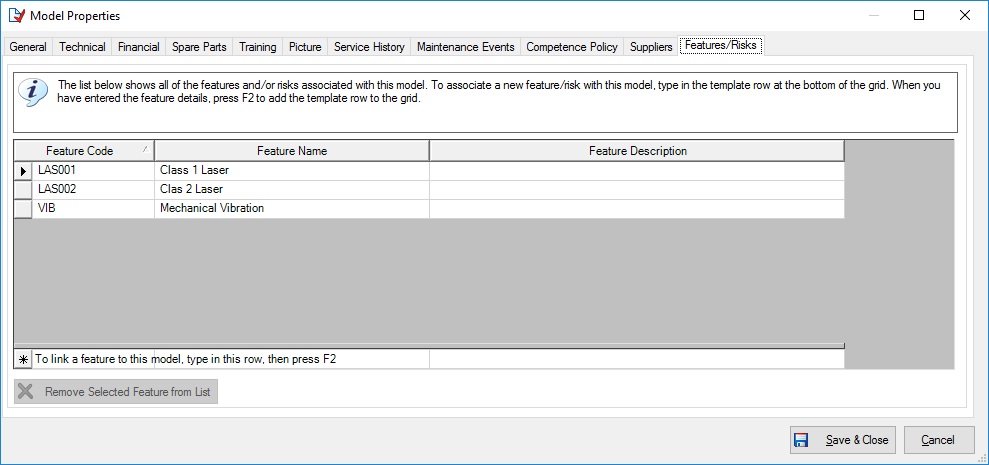Switch to the General tab
Screen dimensions: 989x465
click(28, 47)
